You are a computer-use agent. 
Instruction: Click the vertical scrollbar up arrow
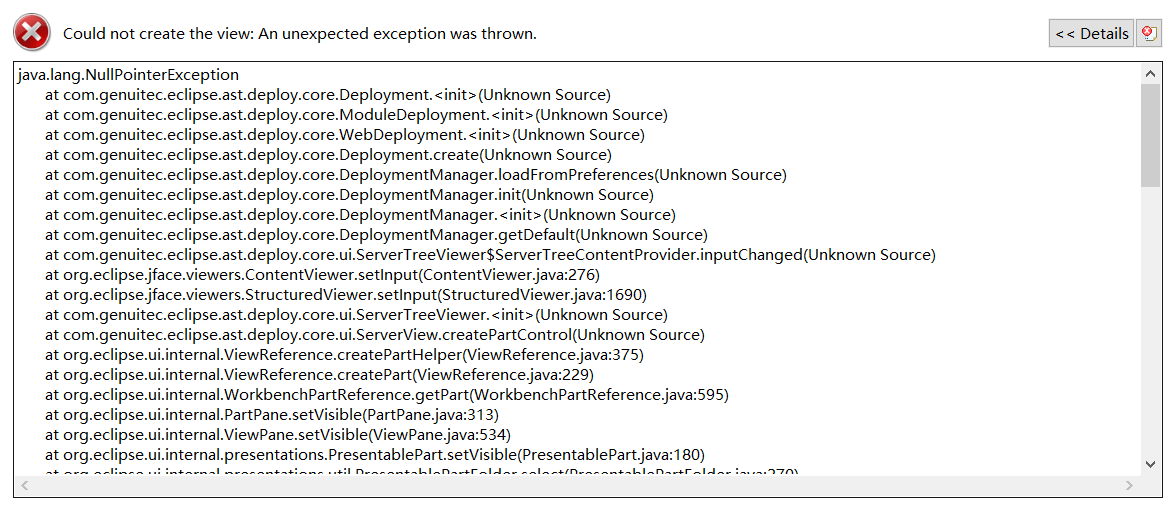pyautogui.click(x=1150, y=73)
